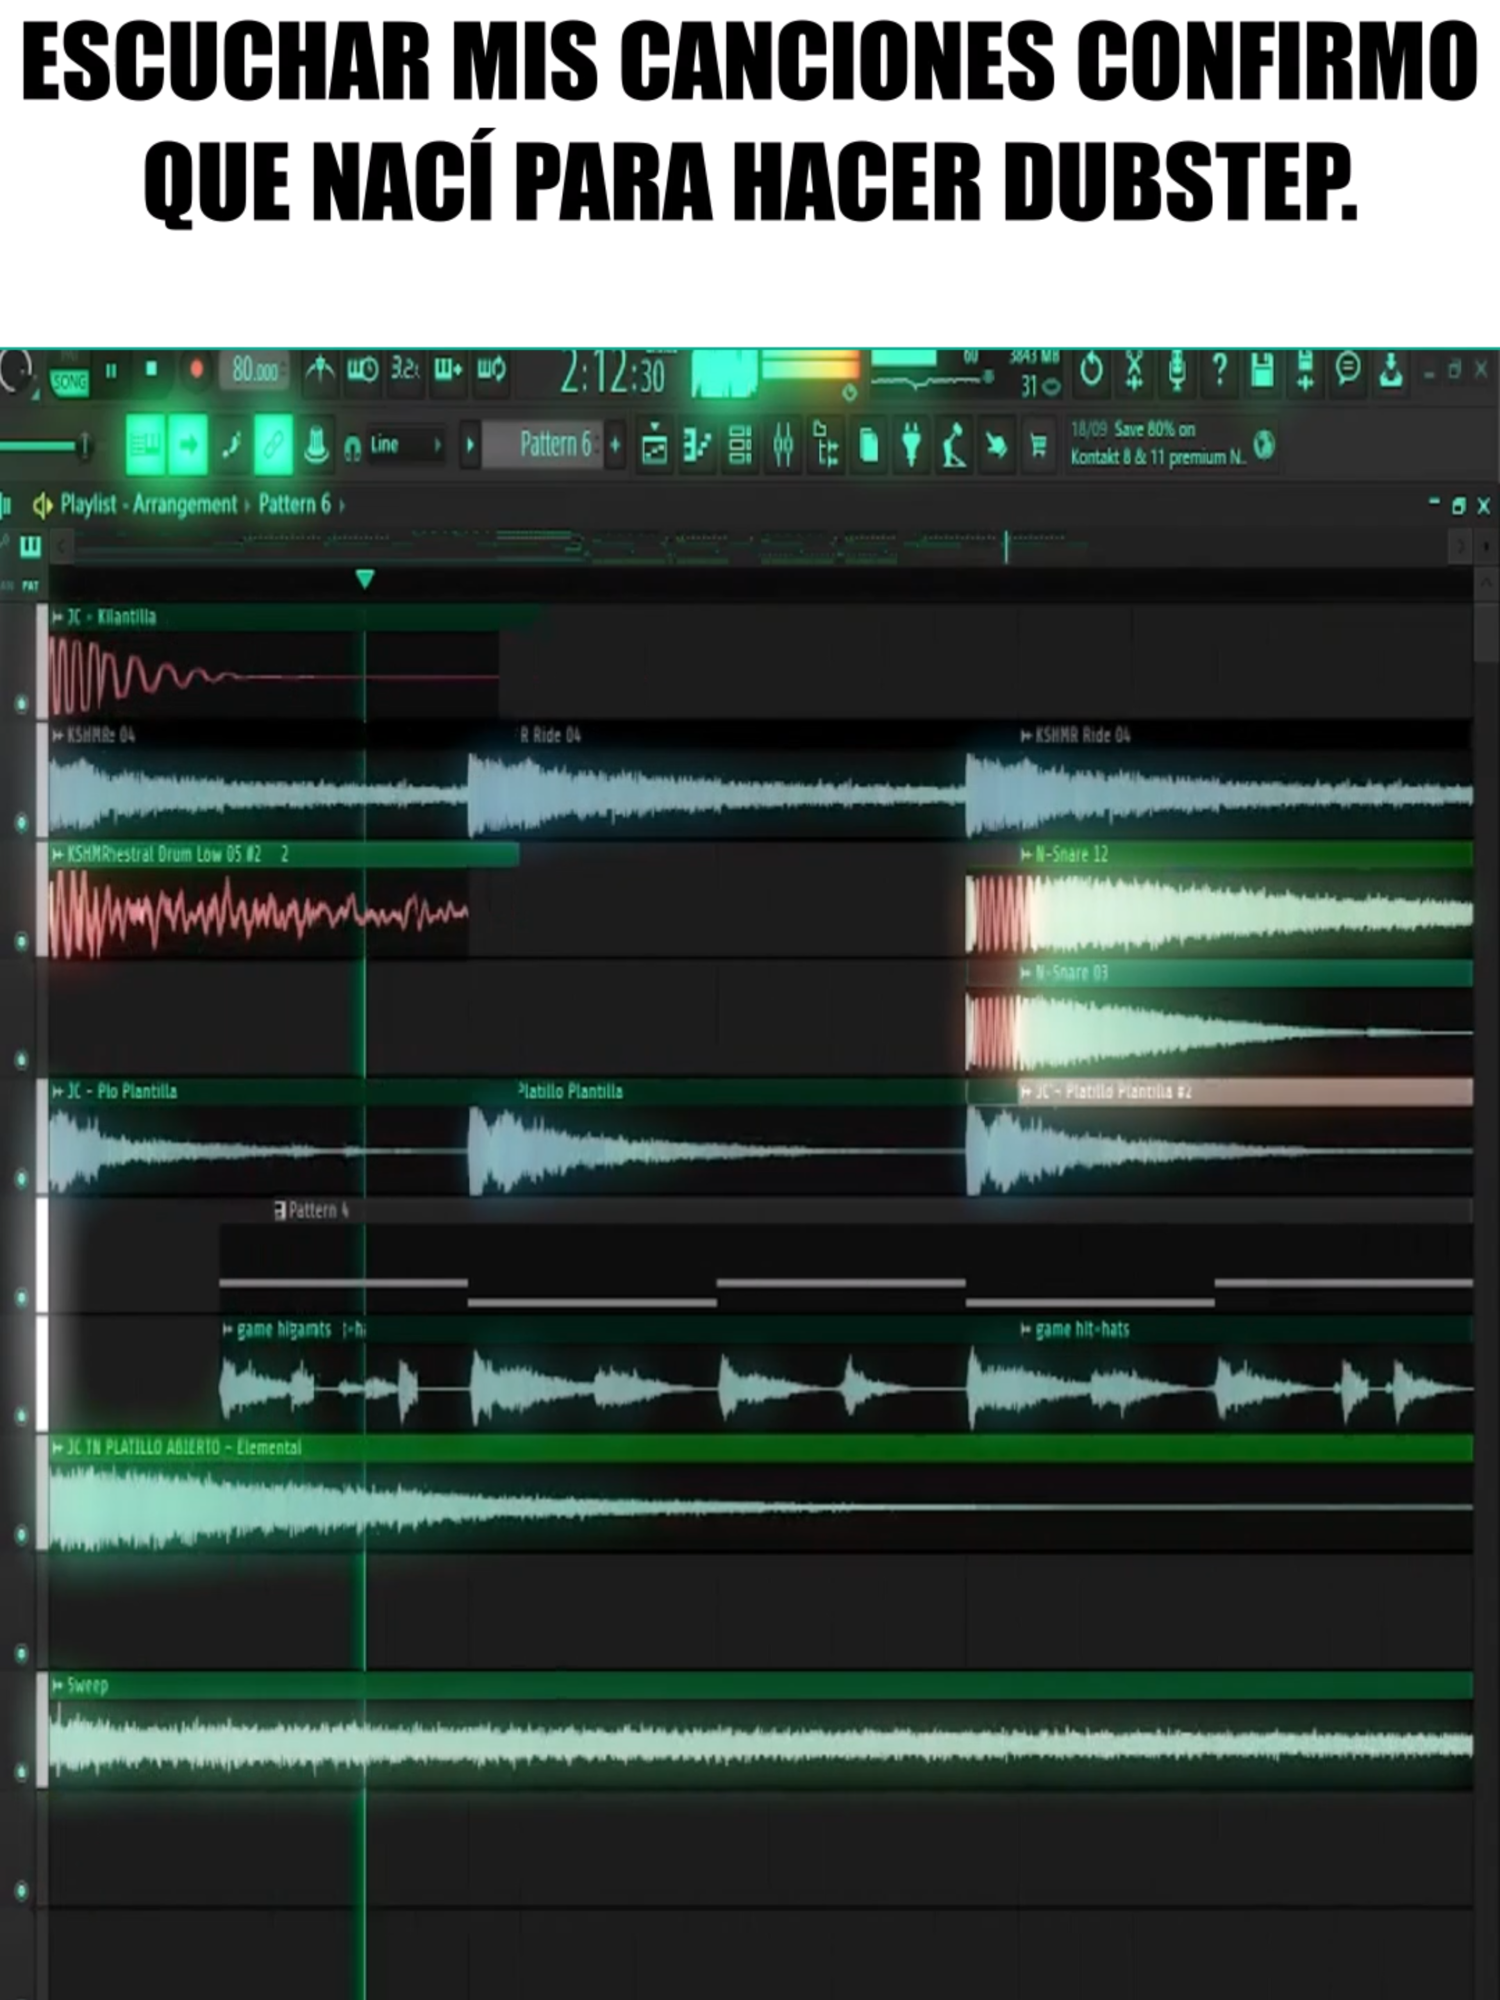
Task: Enable the 3-2-1 recording countdown
Action: (x=404, y=370)
